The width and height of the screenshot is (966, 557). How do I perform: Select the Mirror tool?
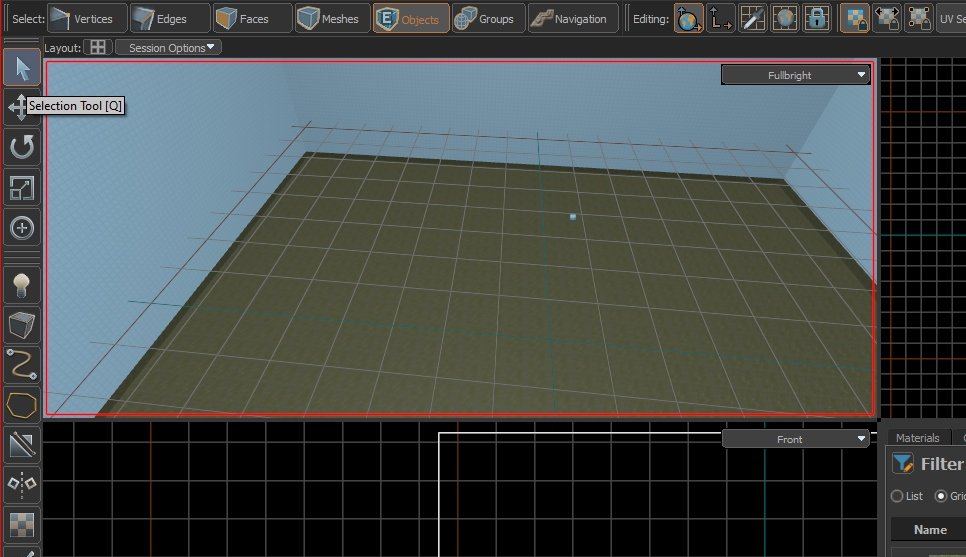point(22,485)
